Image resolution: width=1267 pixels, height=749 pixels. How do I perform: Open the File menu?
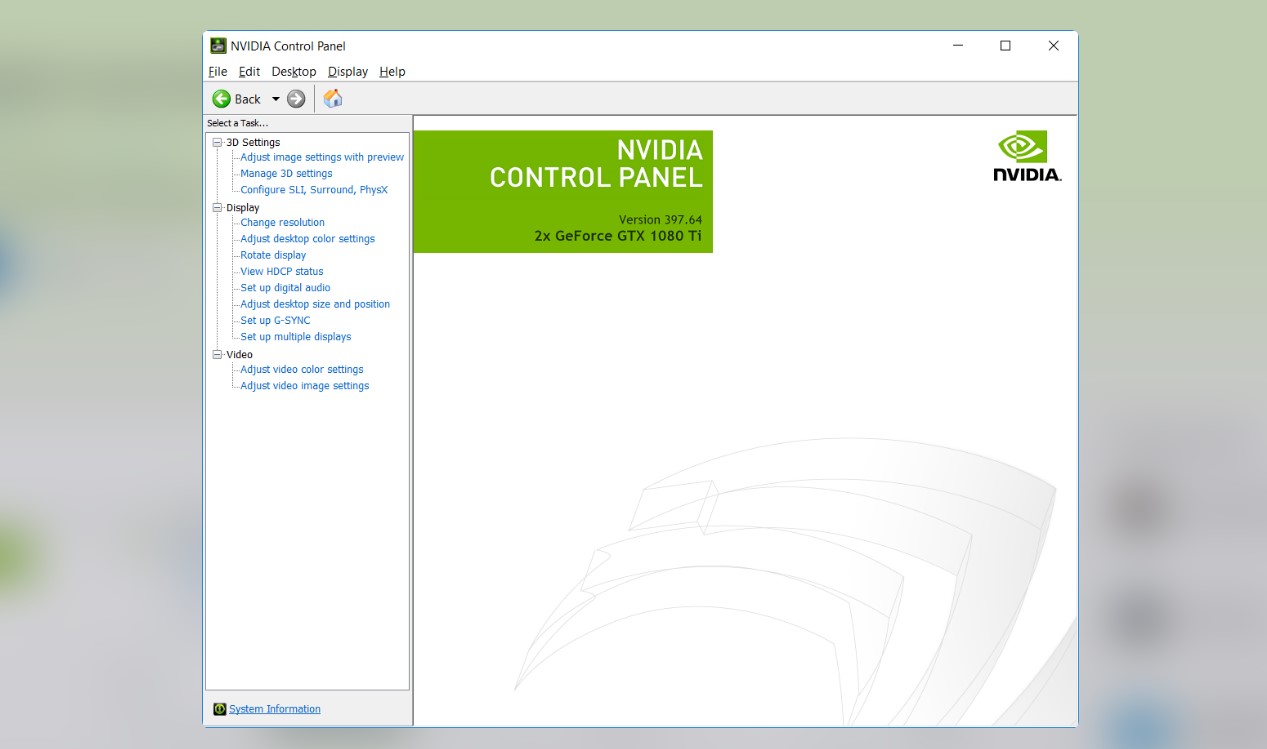pos(218,72)
